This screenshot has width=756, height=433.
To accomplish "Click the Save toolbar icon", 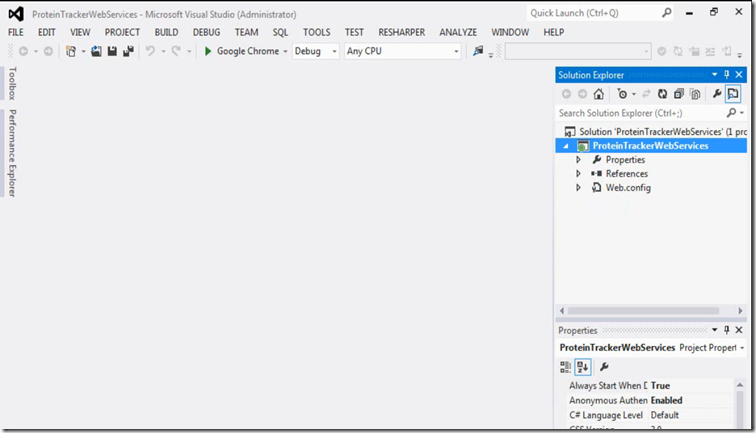I will (x=112, y=51).
